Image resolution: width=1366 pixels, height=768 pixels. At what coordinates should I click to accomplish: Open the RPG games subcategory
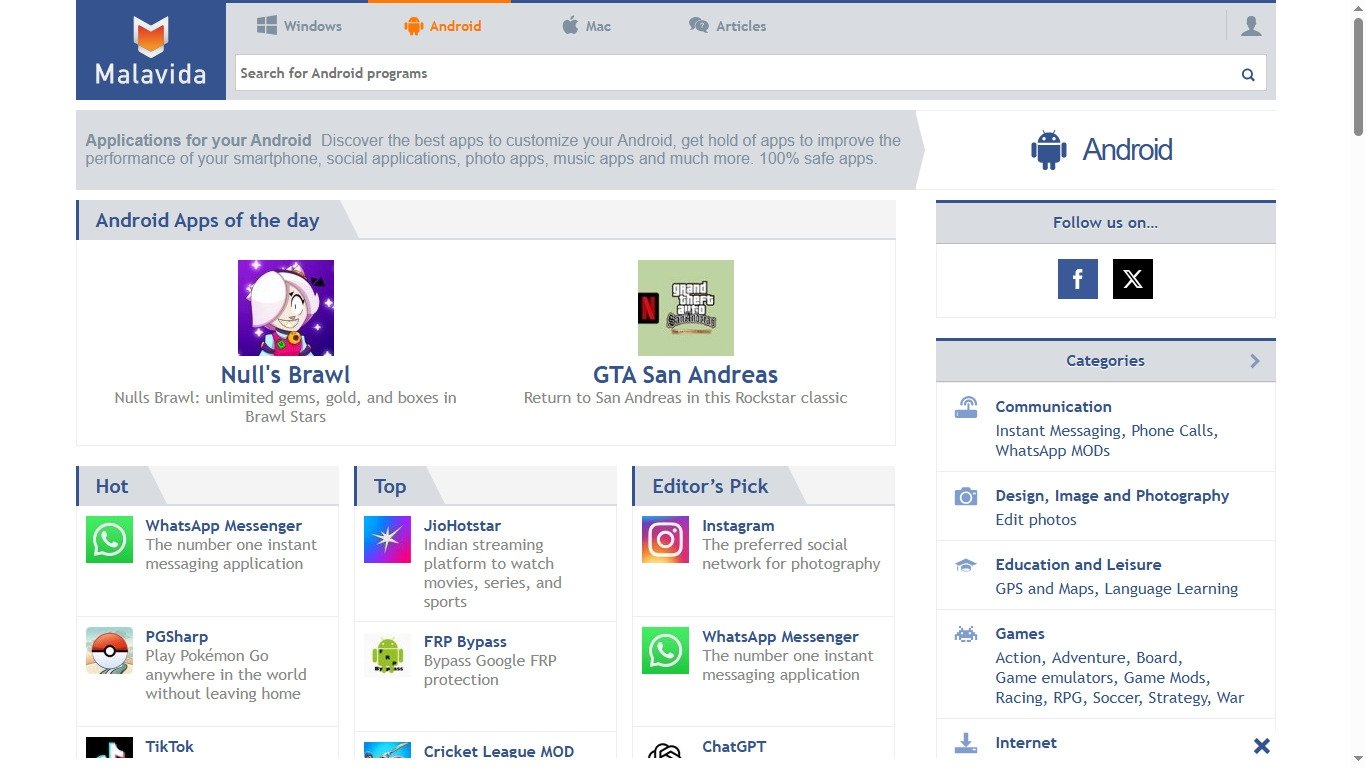tap(1067, 698)
